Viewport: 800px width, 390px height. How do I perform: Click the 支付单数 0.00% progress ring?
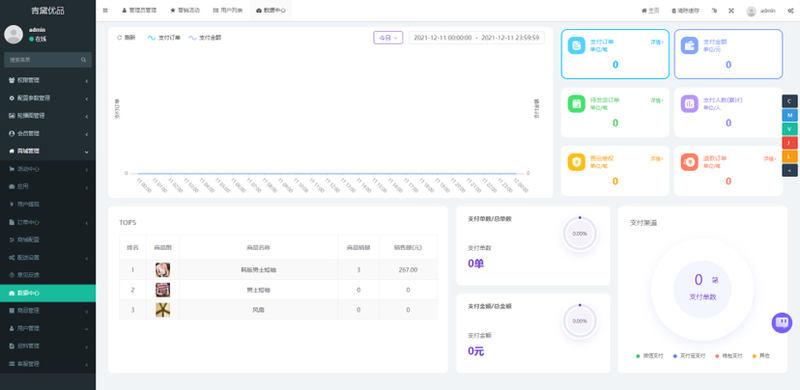point(580,234)
